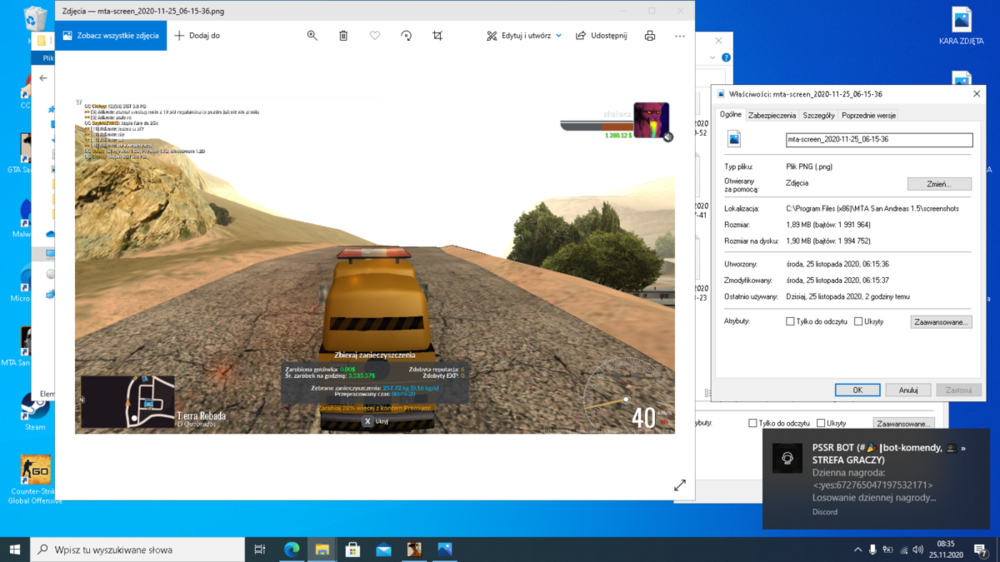
Task: Switch to the Photos app taskbar icon
Action: click(445, 549)
